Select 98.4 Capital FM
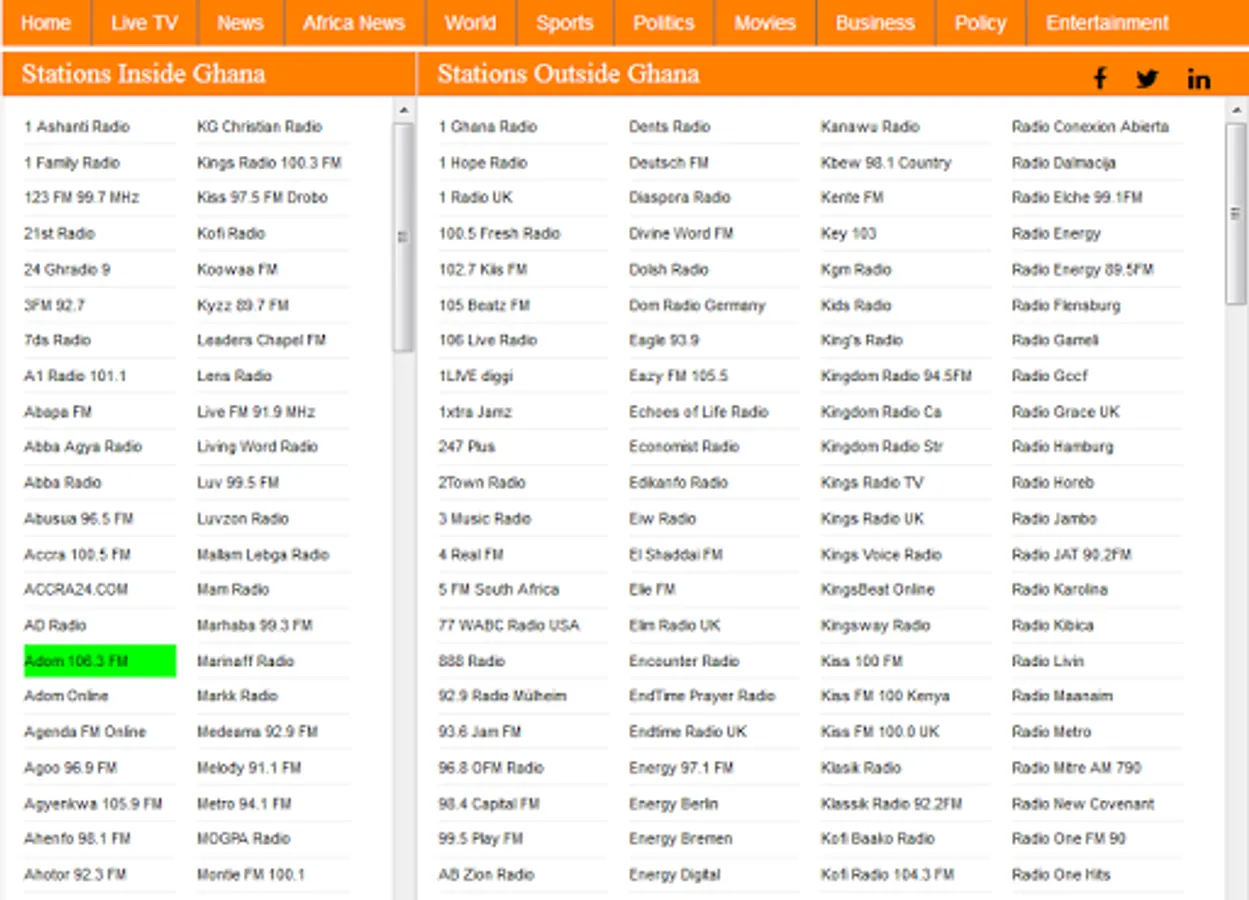 tap(489, 803)
